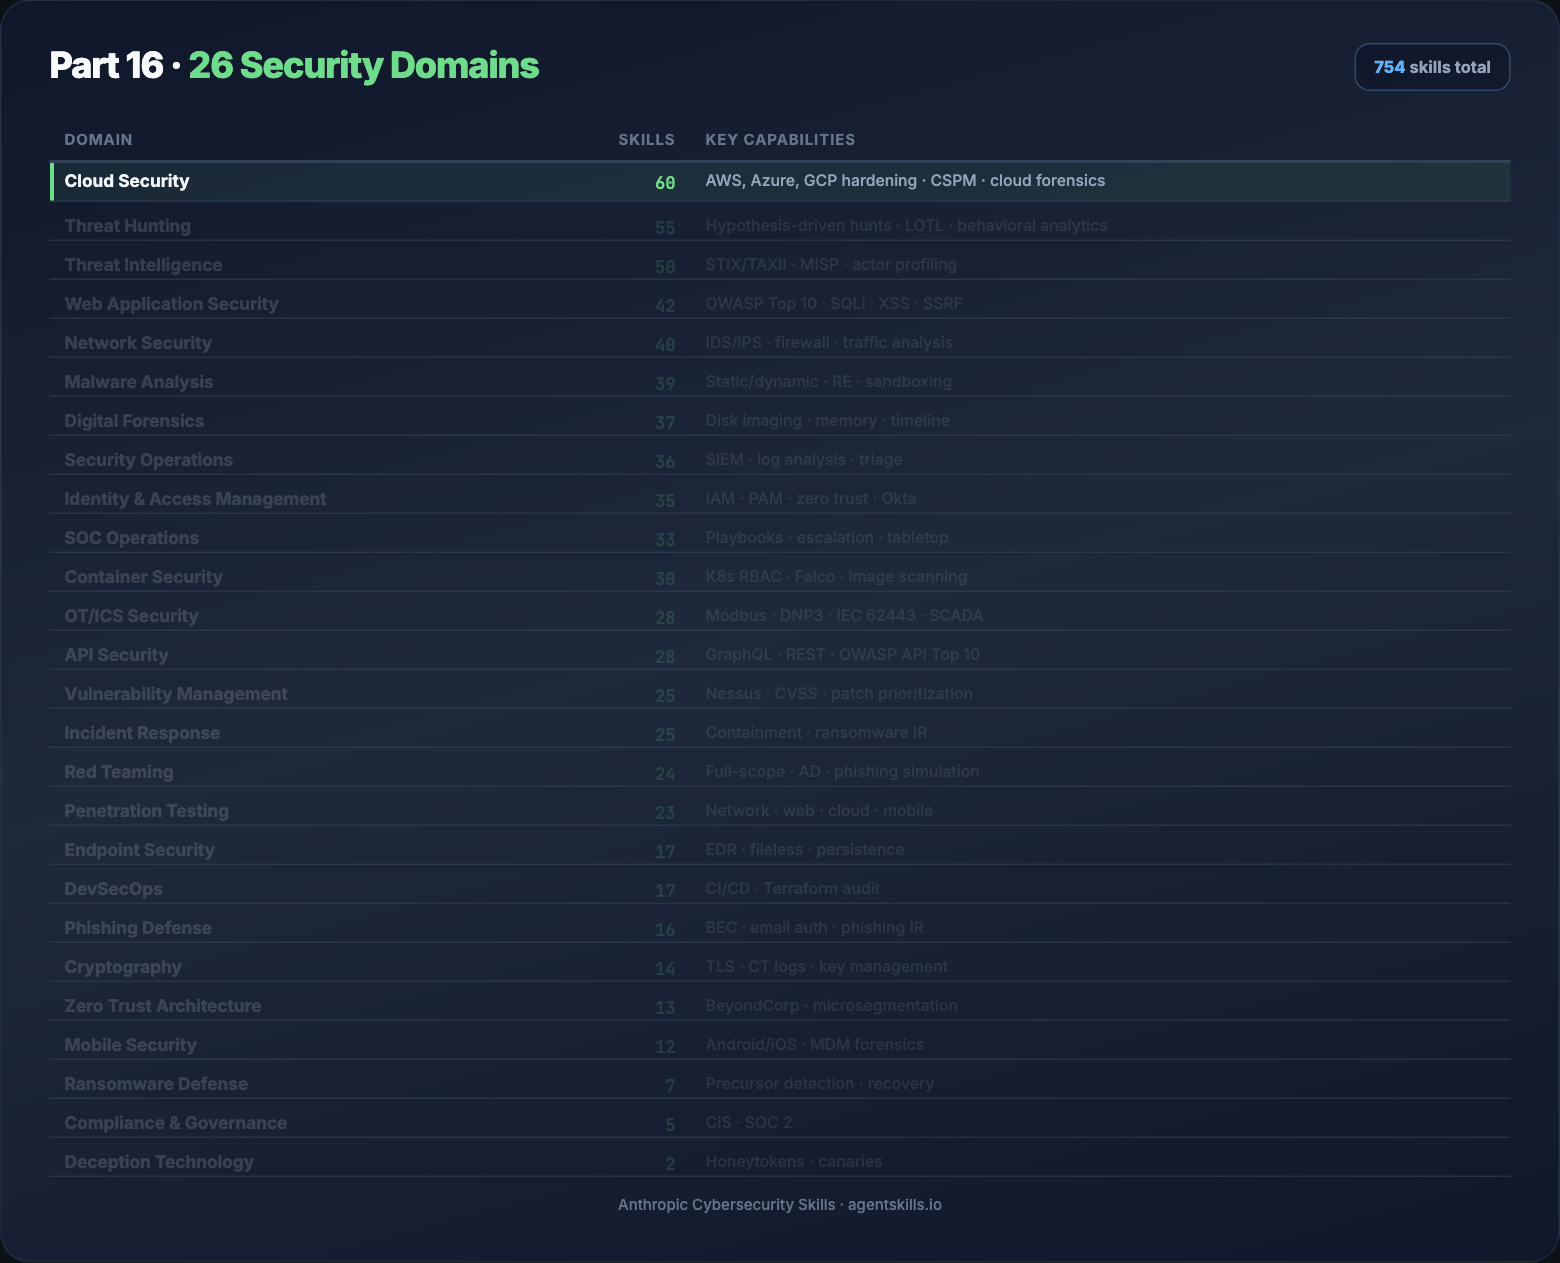Select the Cryptography domain
The height and width of the screenshot is (1263, 1560).
tap(123, 967)
